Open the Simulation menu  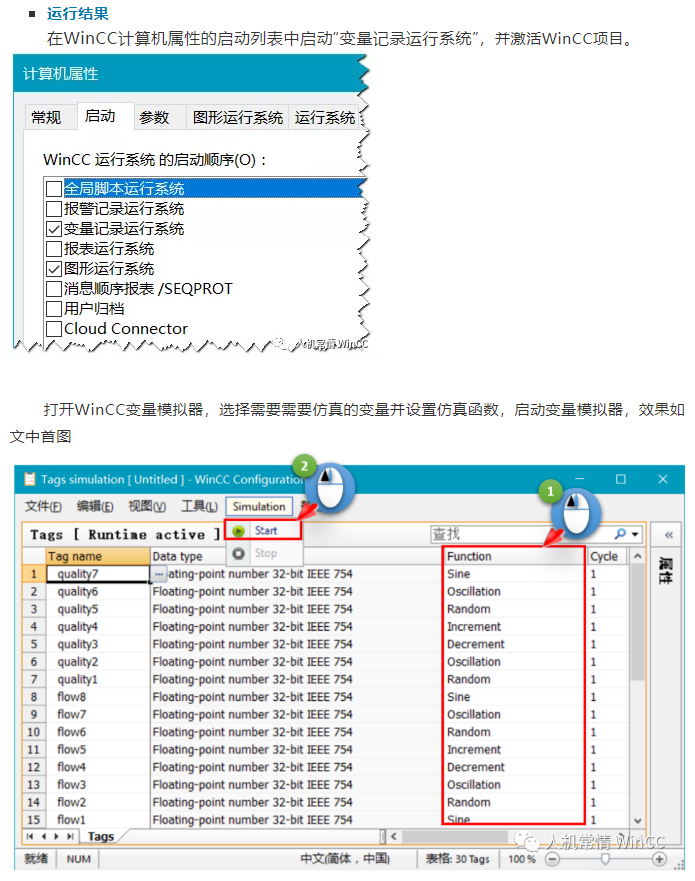(259, 507)
